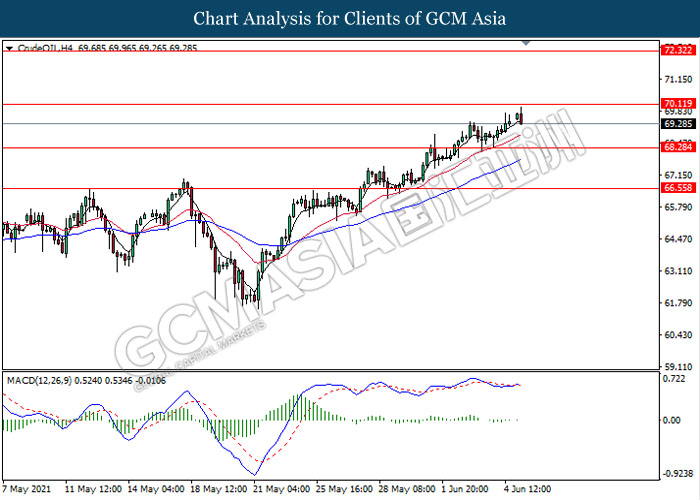Click the MACD scale value 0.00
This screenshot has height=500, width=700.
coord(672,421)
